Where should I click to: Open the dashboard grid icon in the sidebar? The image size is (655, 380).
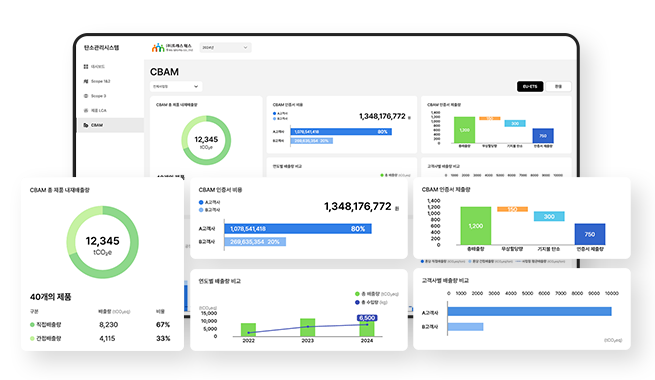[86, 66]
